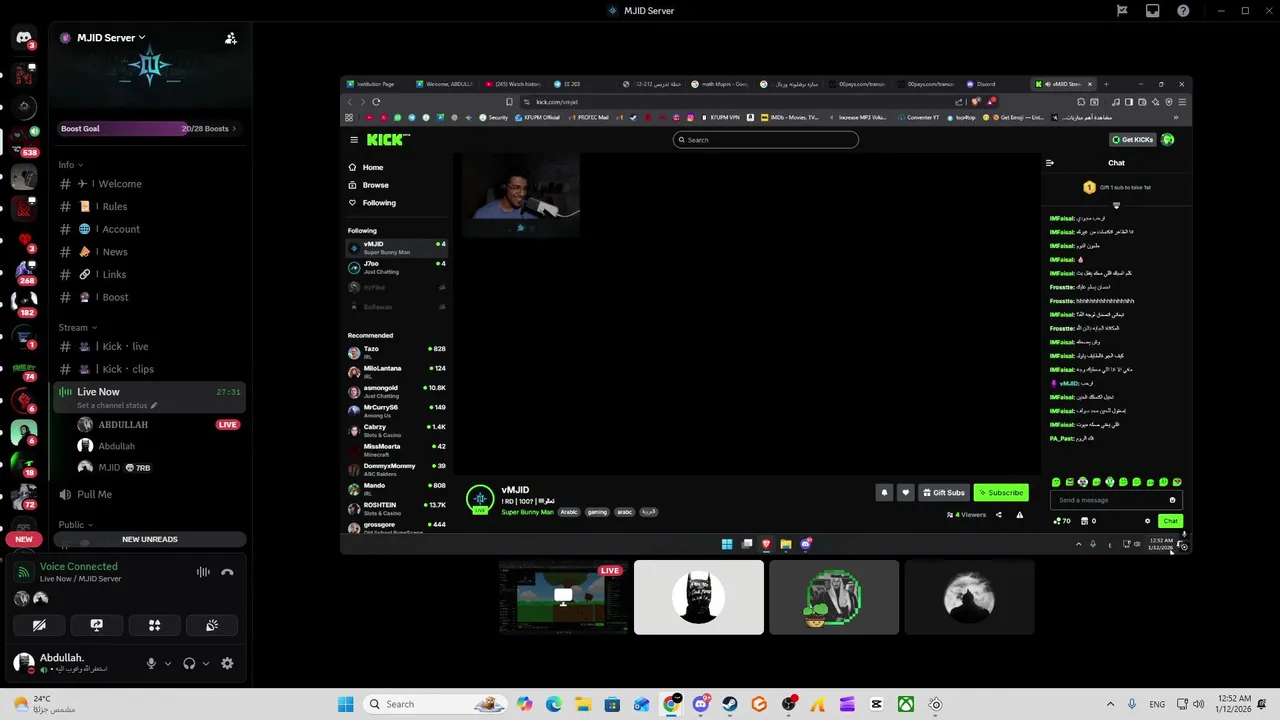Click the Kick search box
Image resolution: width=1280 pixels, height=720 pixels.
point(766,140)
